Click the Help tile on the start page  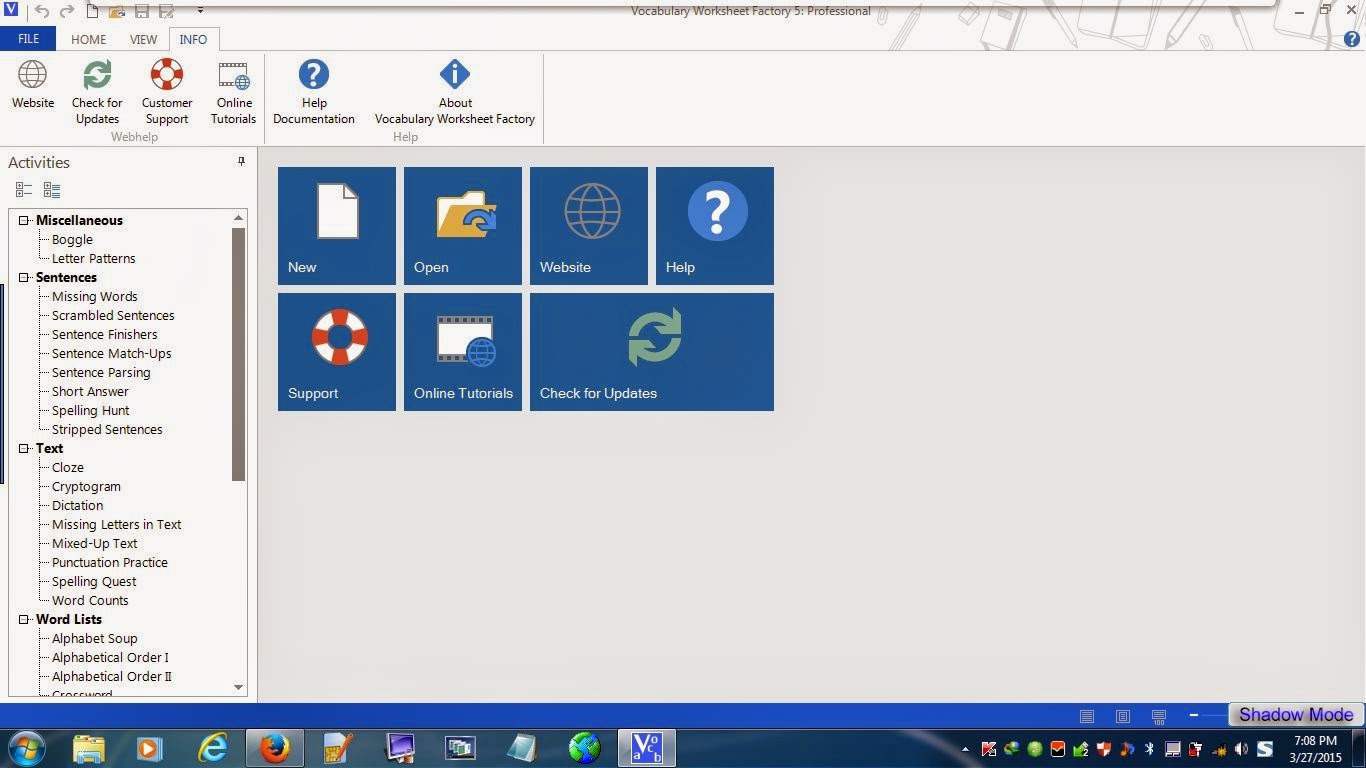click(x=715, y=226)
